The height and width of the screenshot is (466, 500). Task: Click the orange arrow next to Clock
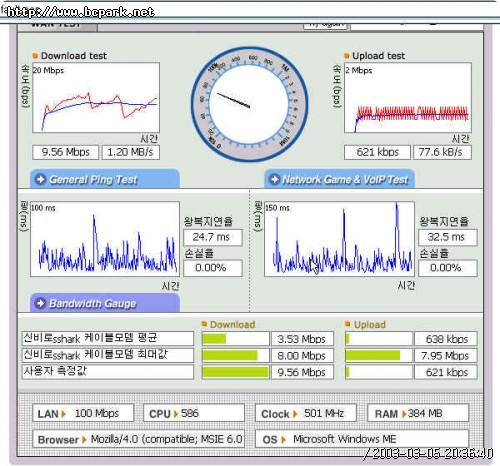point(295,414)
